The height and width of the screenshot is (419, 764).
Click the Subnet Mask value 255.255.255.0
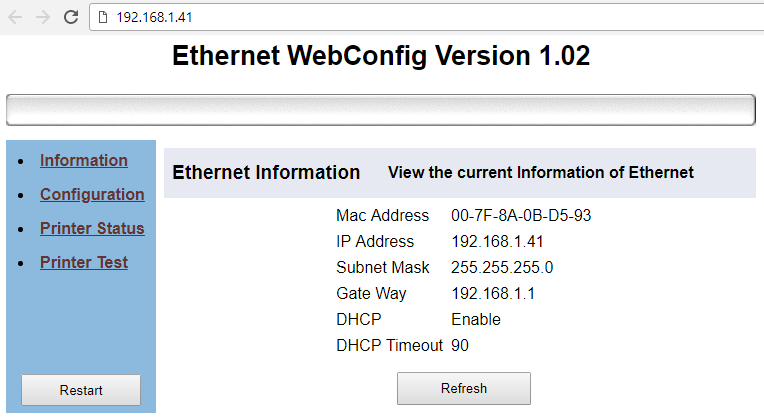pyautogui.click(x=502, y=267)
